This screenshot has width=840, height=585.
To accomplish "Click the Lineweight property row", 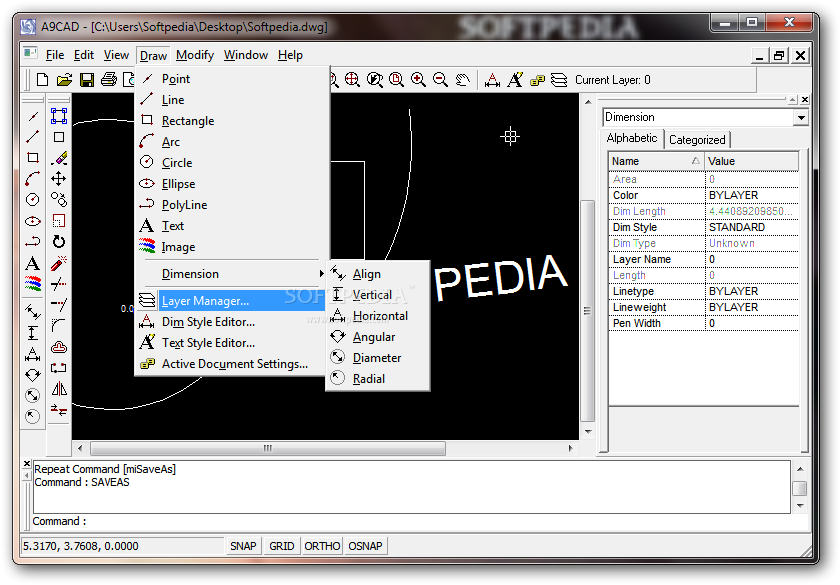I will [704, 308].
